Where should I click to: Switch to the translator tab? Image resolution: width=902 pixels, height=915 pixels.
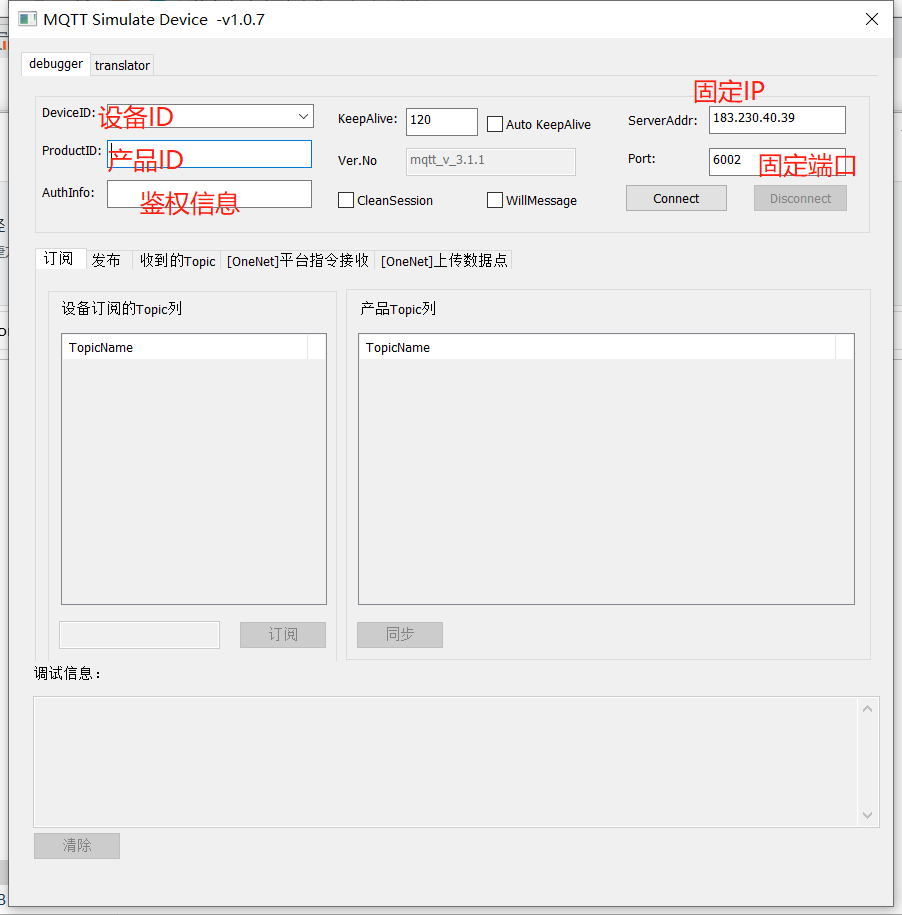coord(122,65)
